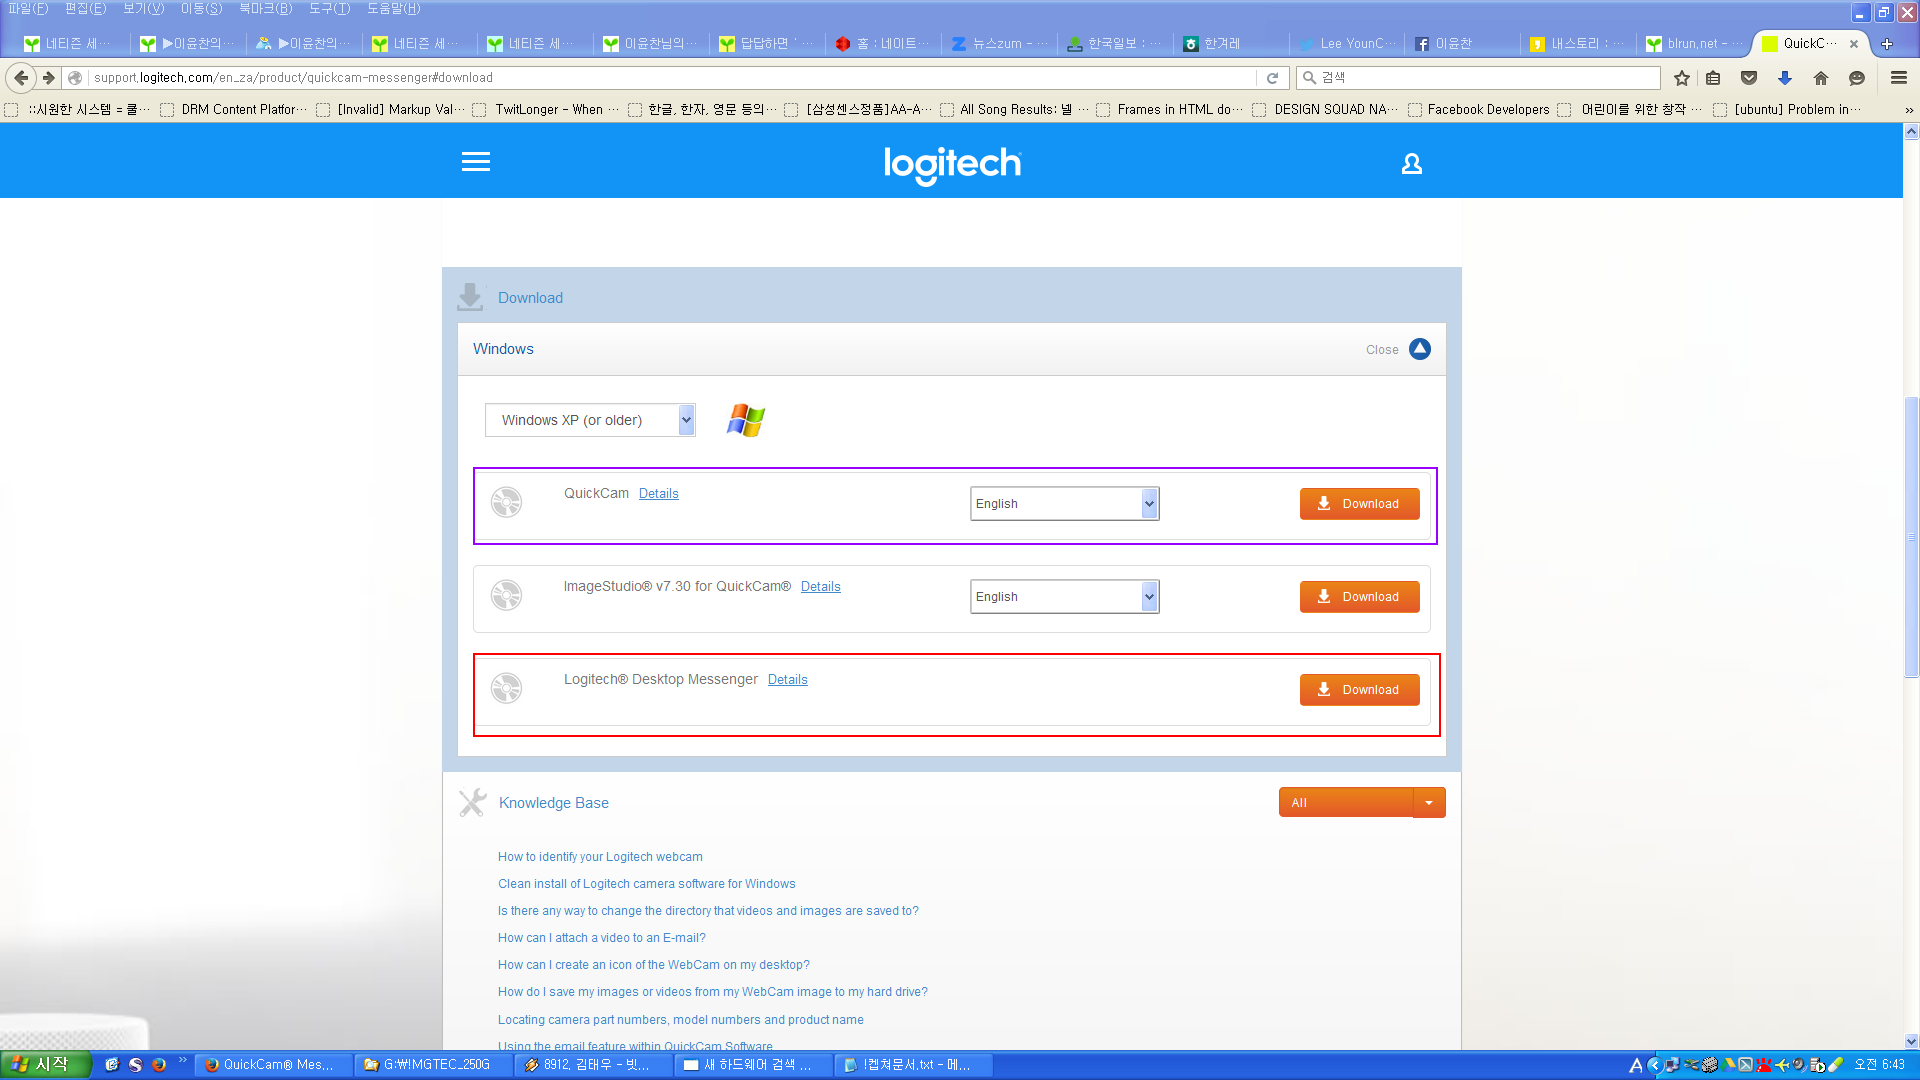Image resolution: width=1920 pixels, height=1080 pixels.
Task: Collapse Windows section with Close arrow
Action: [x=1419, y=349]
